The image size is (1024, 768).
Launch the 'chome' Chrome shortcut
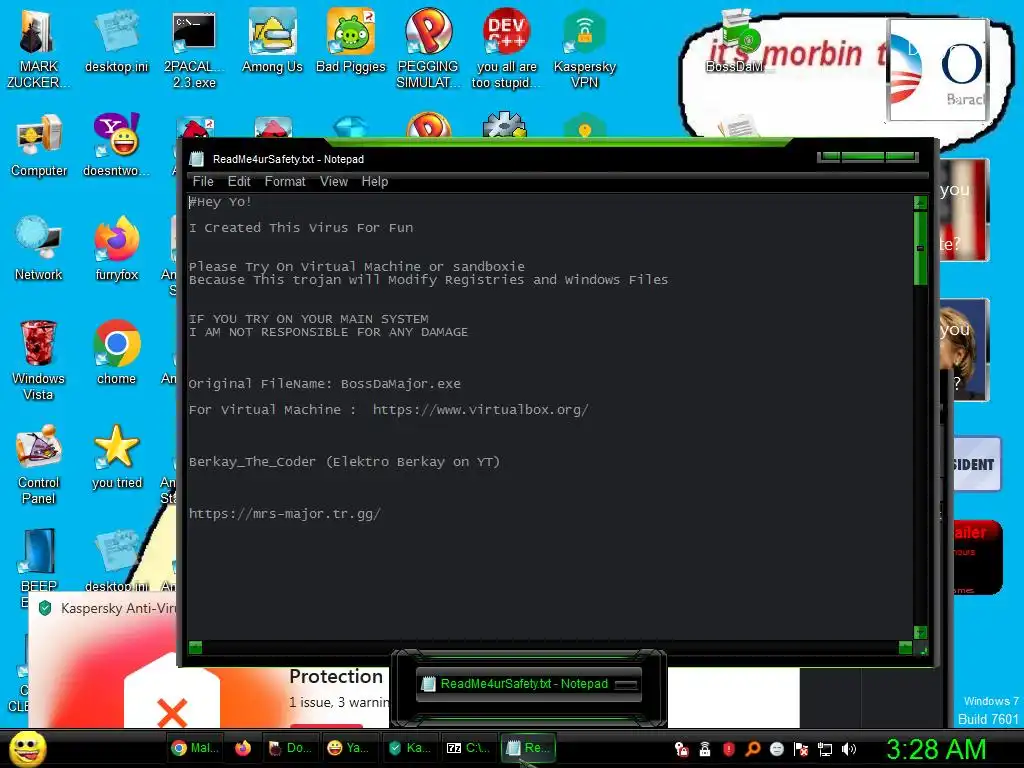(x=116, y=353)
